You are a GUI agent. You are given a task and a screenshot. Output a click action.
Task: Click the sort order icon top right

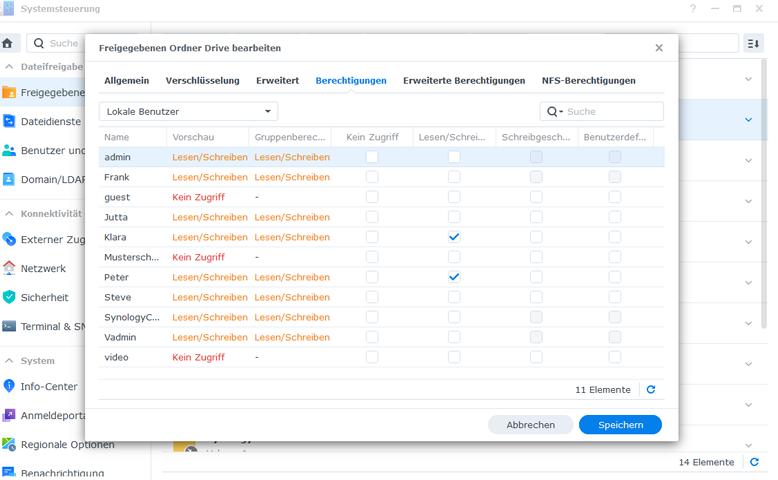coord(753,44)
